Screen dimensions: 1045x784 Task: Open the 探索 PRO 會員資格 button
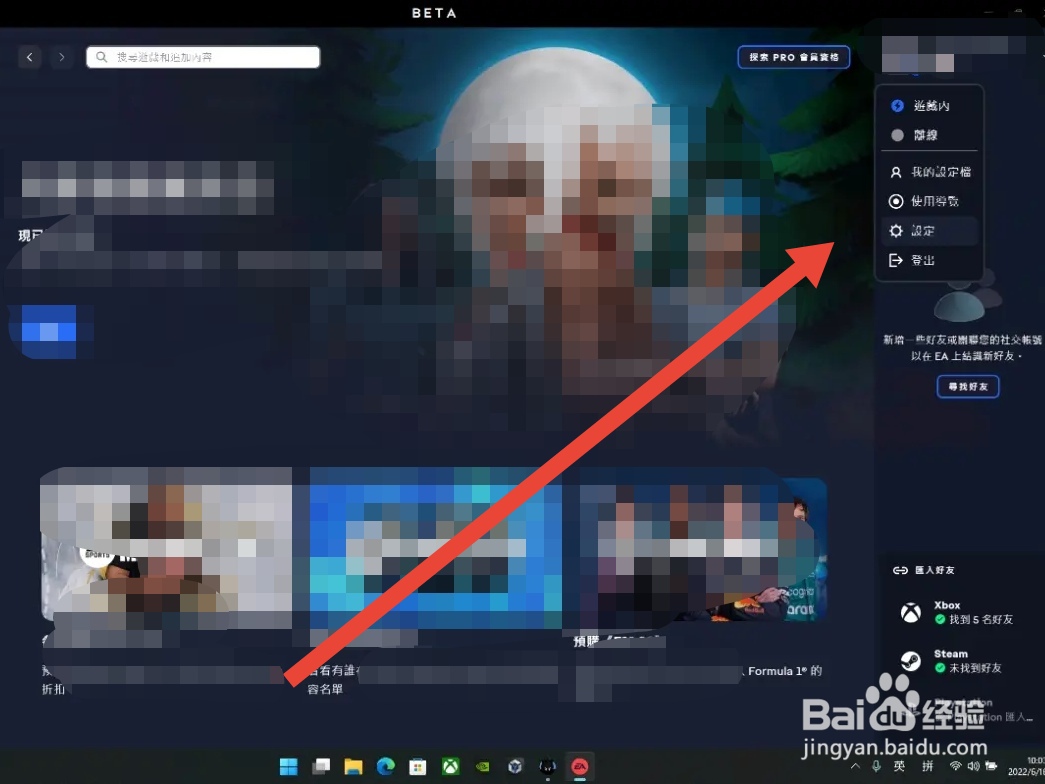coord(794,57)
